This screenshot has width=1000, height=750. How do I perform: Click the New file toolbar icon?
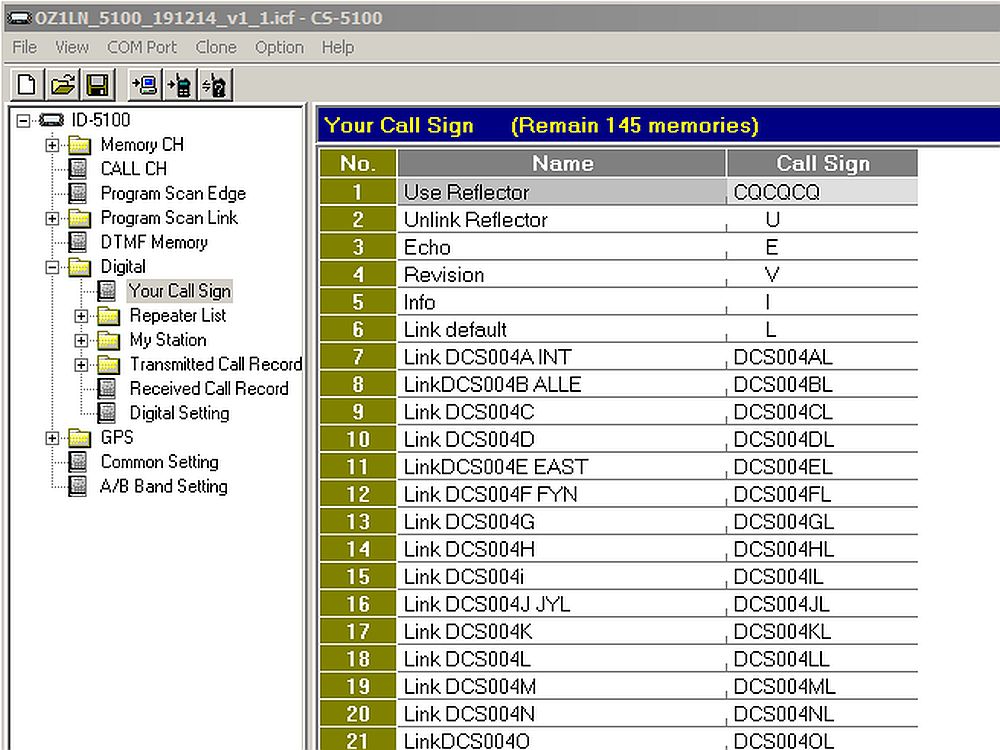click(x=27, y=84)
